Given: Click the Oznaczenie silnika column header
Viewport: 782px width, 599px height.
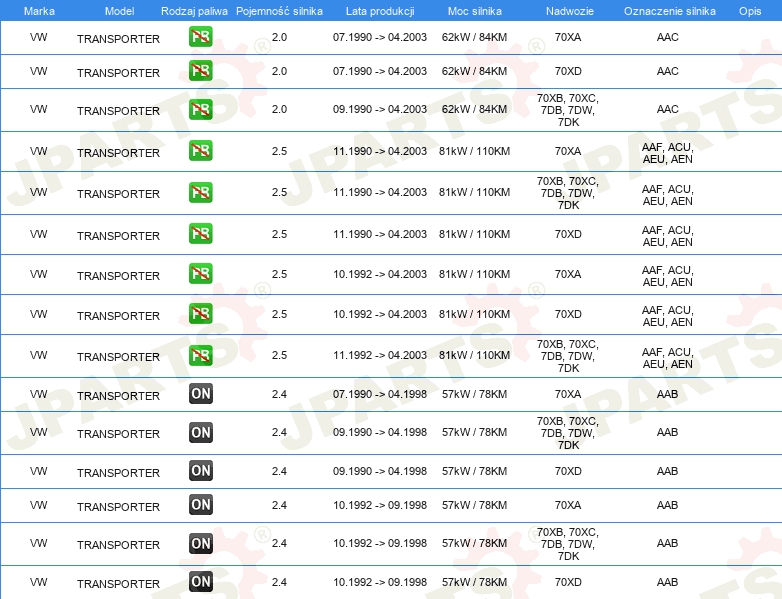Looking at the screenshot, I should tap(667, 10).
